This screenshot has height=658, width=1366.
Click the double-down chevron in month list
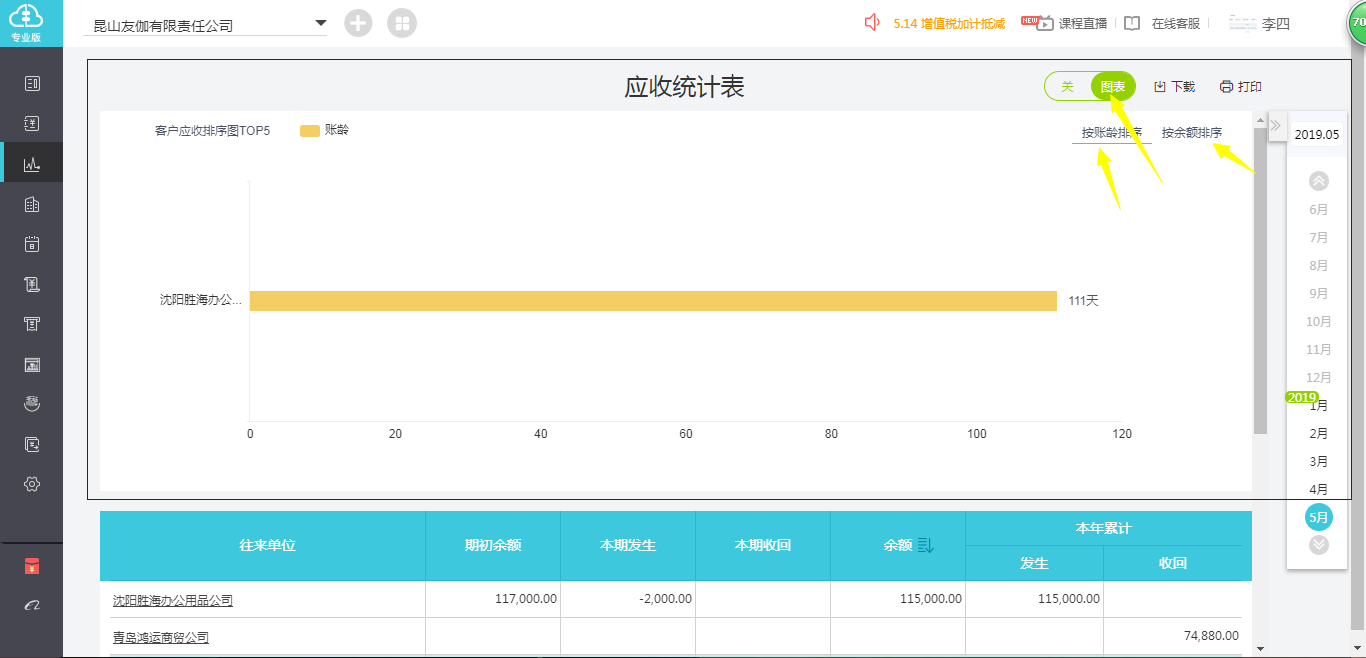pos(1319,545)
